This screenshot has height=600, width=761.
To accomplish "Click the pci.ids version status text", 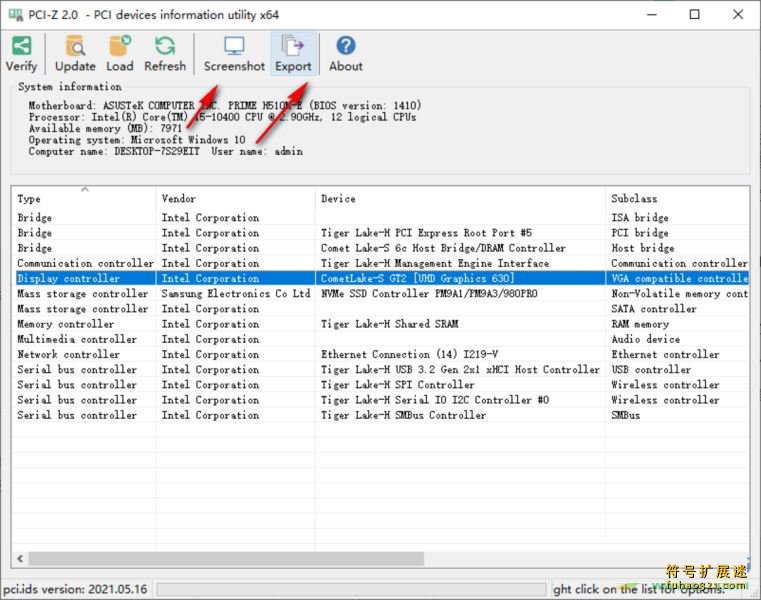I will pyautogui.click(x=75, y=589).
